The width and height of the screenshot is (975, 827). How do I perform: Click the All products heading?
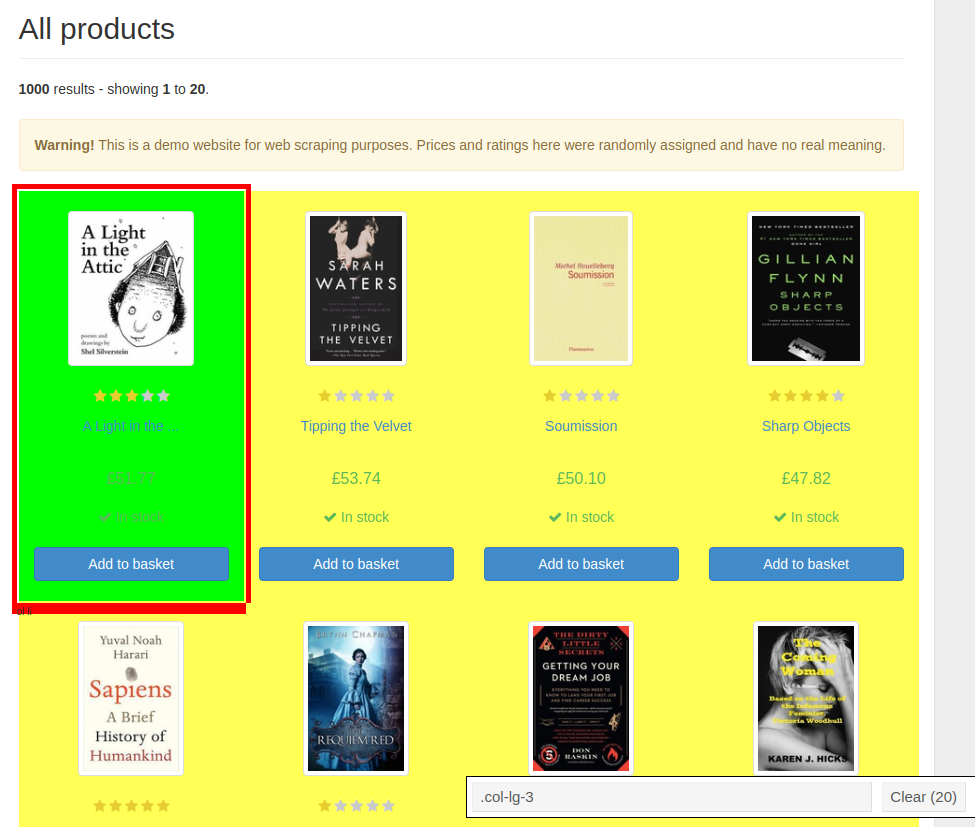96,29
